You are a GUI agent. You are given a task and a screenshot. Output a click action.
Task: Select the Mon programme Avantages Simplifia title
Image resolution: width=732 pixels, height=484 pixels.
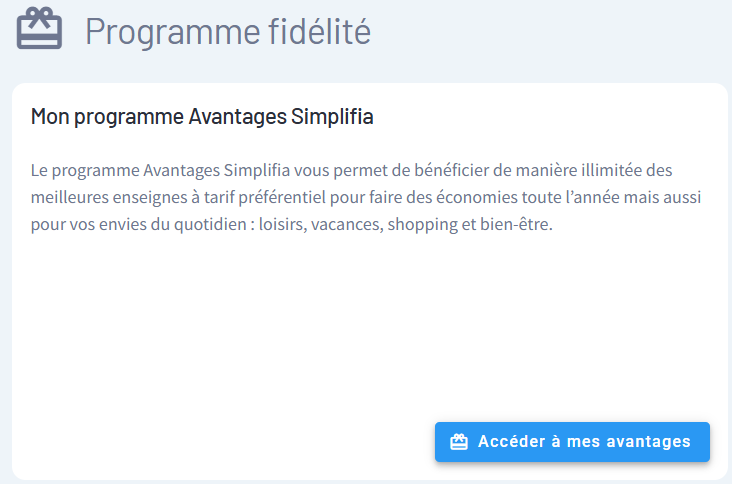click(x=202, y=117)
